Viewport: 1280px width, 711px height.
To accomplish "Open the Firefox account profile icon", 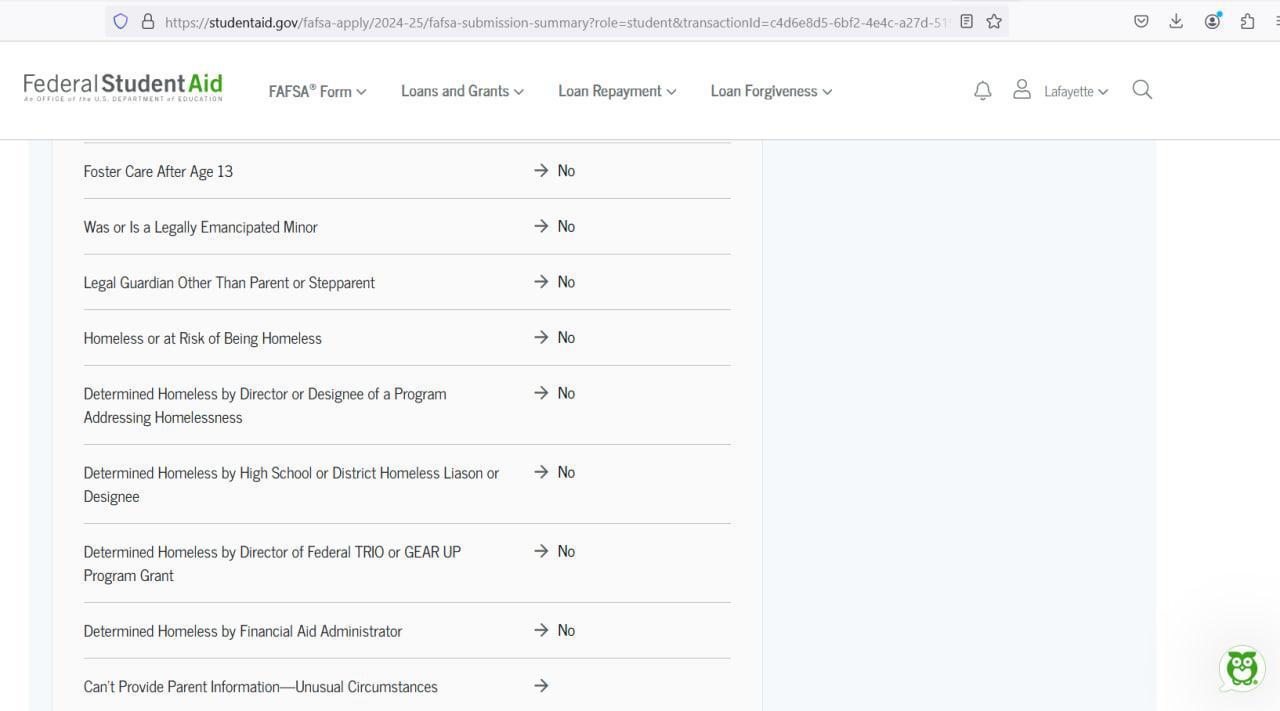I will [x=1212, y=21].
